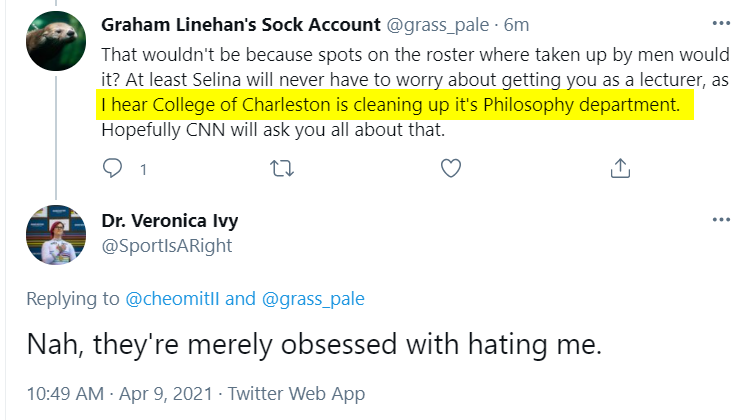This screenshot has width=751, height=420.
Task: Open Dr. Veronica Ivy's profile picture
Action: coord(56,235)
